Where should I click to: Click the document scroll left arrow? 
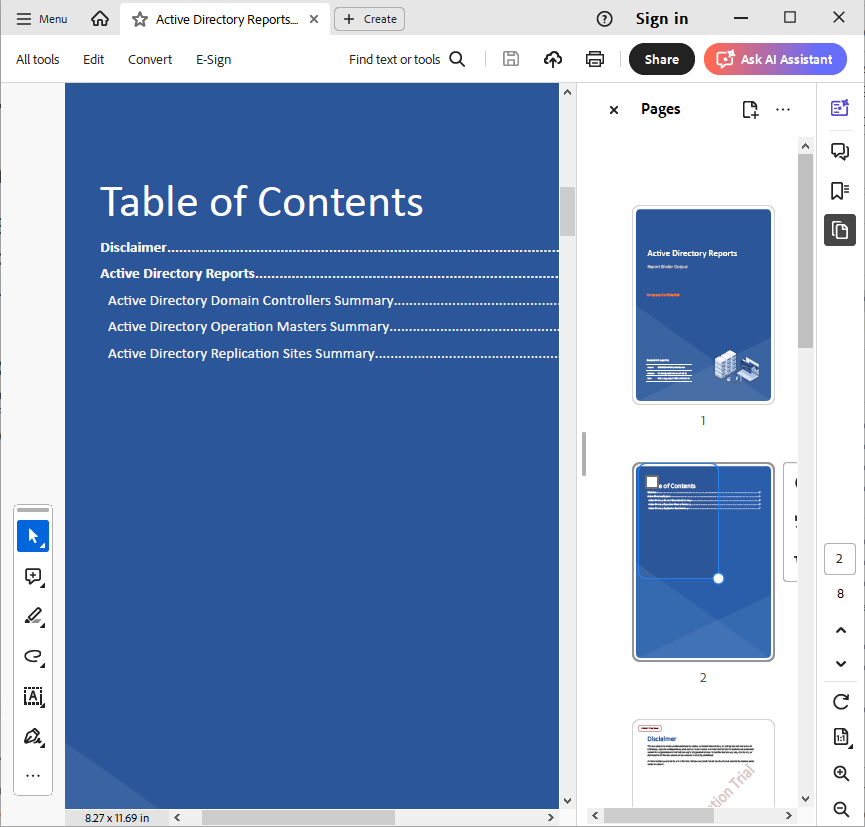pos(177,818)
